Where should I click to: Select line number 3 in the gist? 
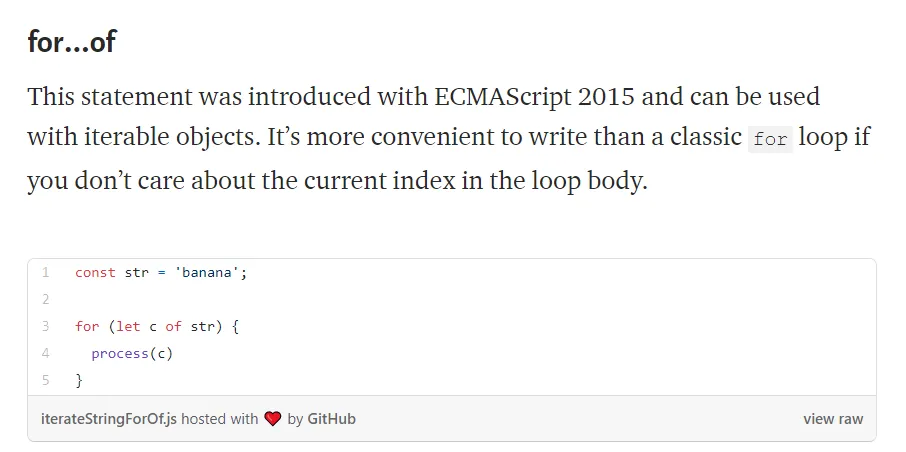(x=46, y=326)
